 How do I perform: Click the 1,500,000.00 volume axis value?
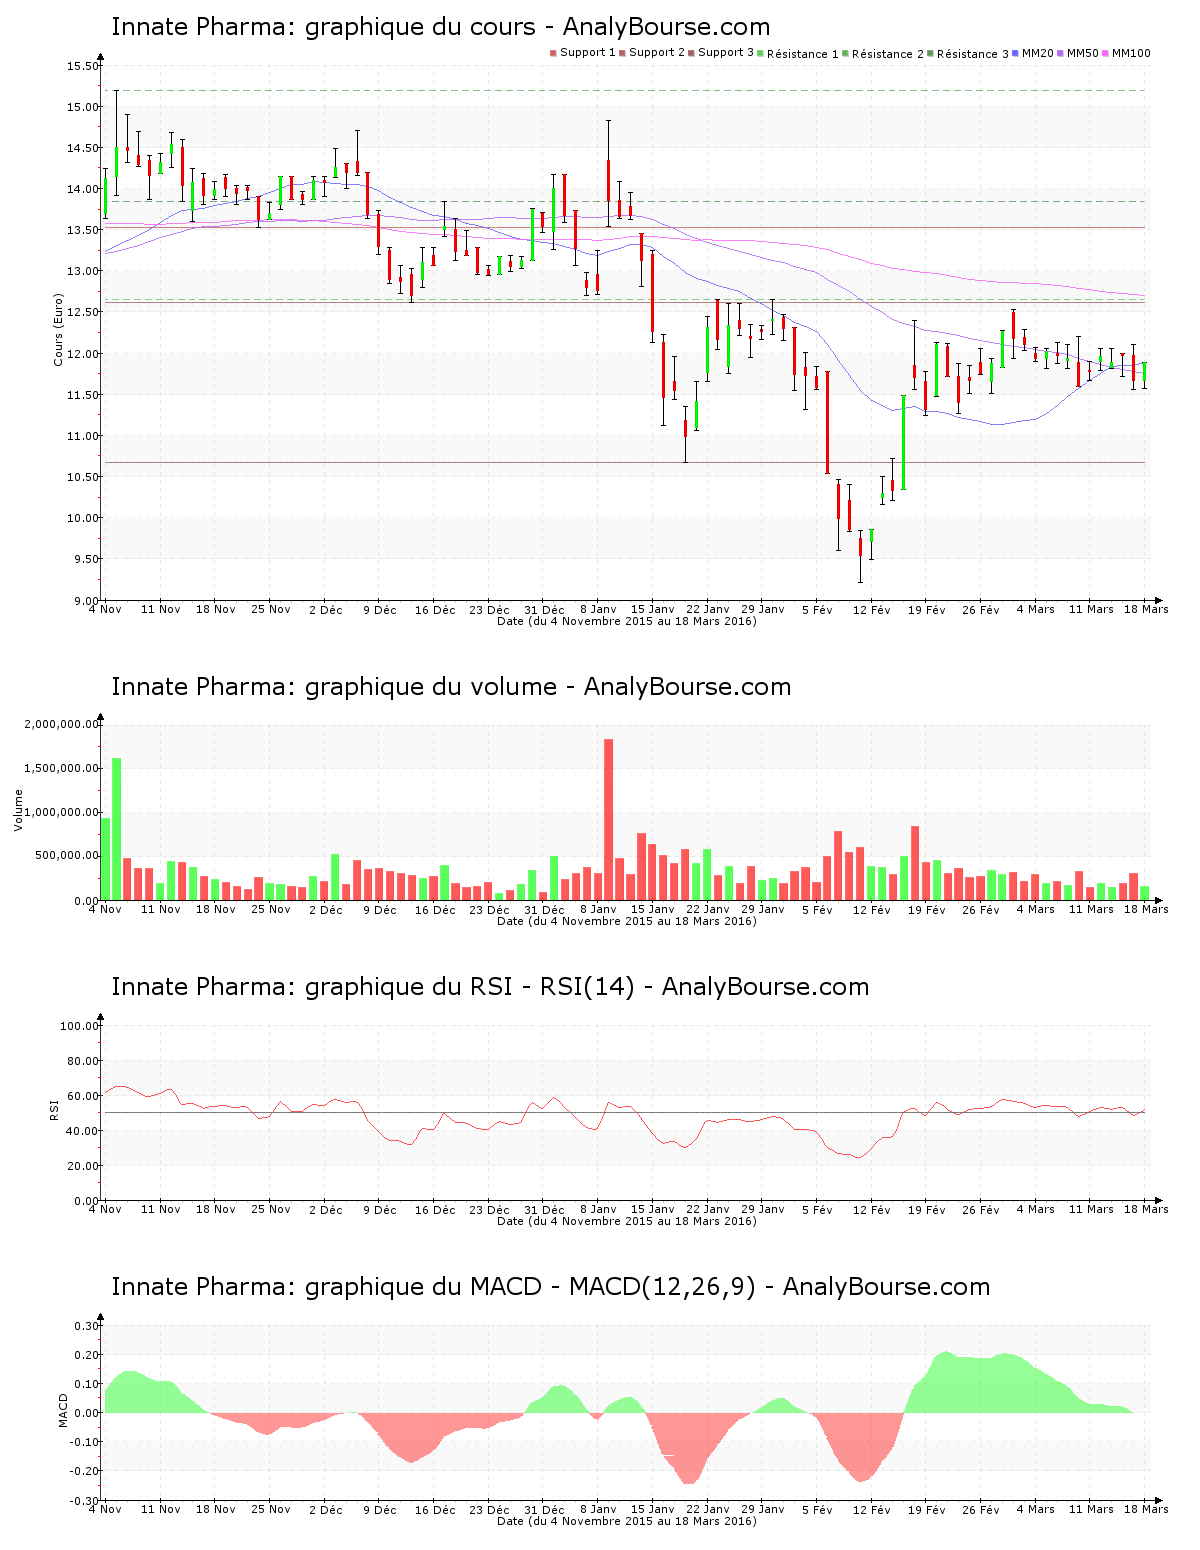tap(61, 768)
